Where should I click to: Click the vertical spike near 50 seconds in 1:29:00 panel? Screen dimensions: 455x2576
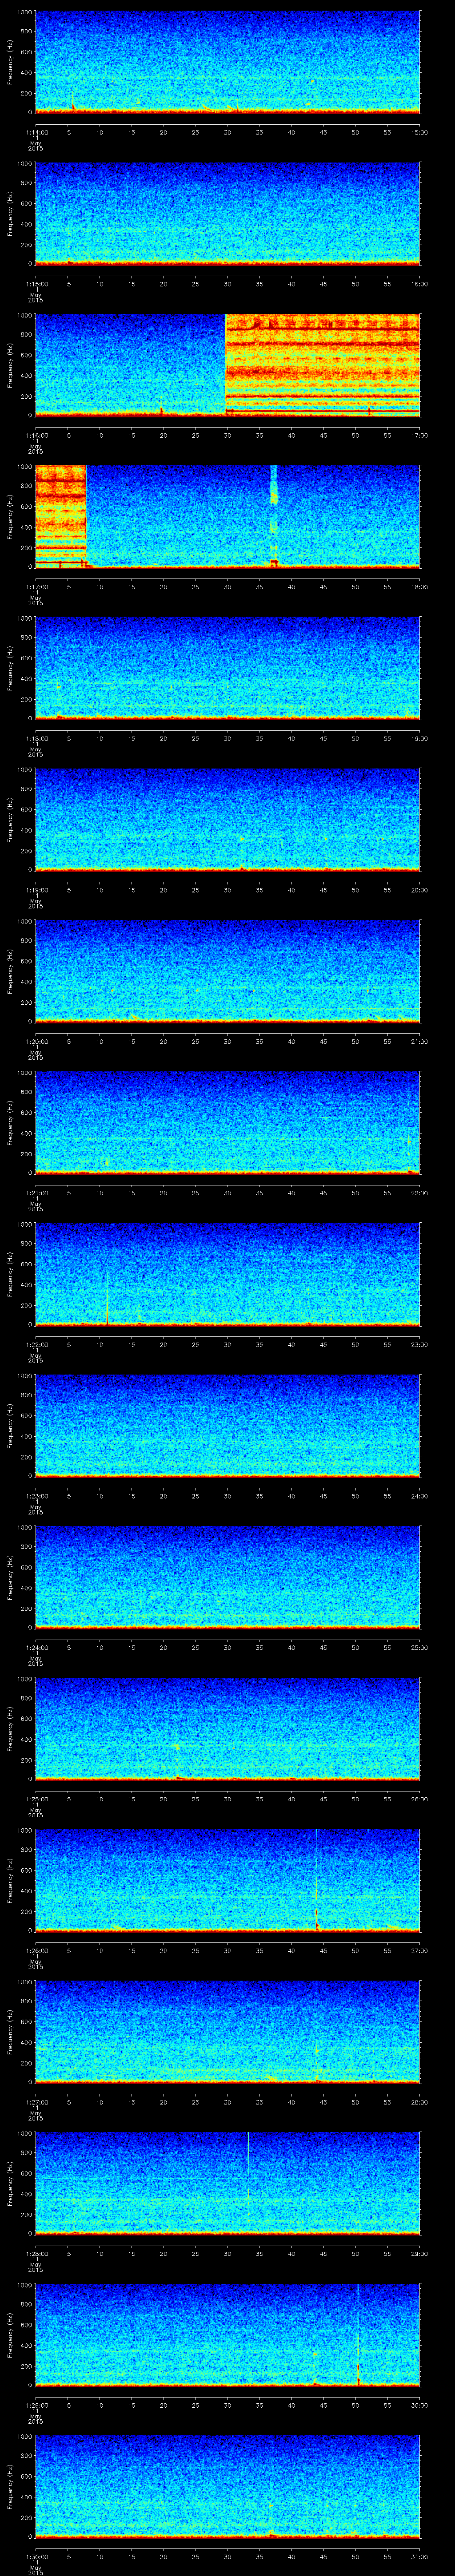[x=358, y=2335]
